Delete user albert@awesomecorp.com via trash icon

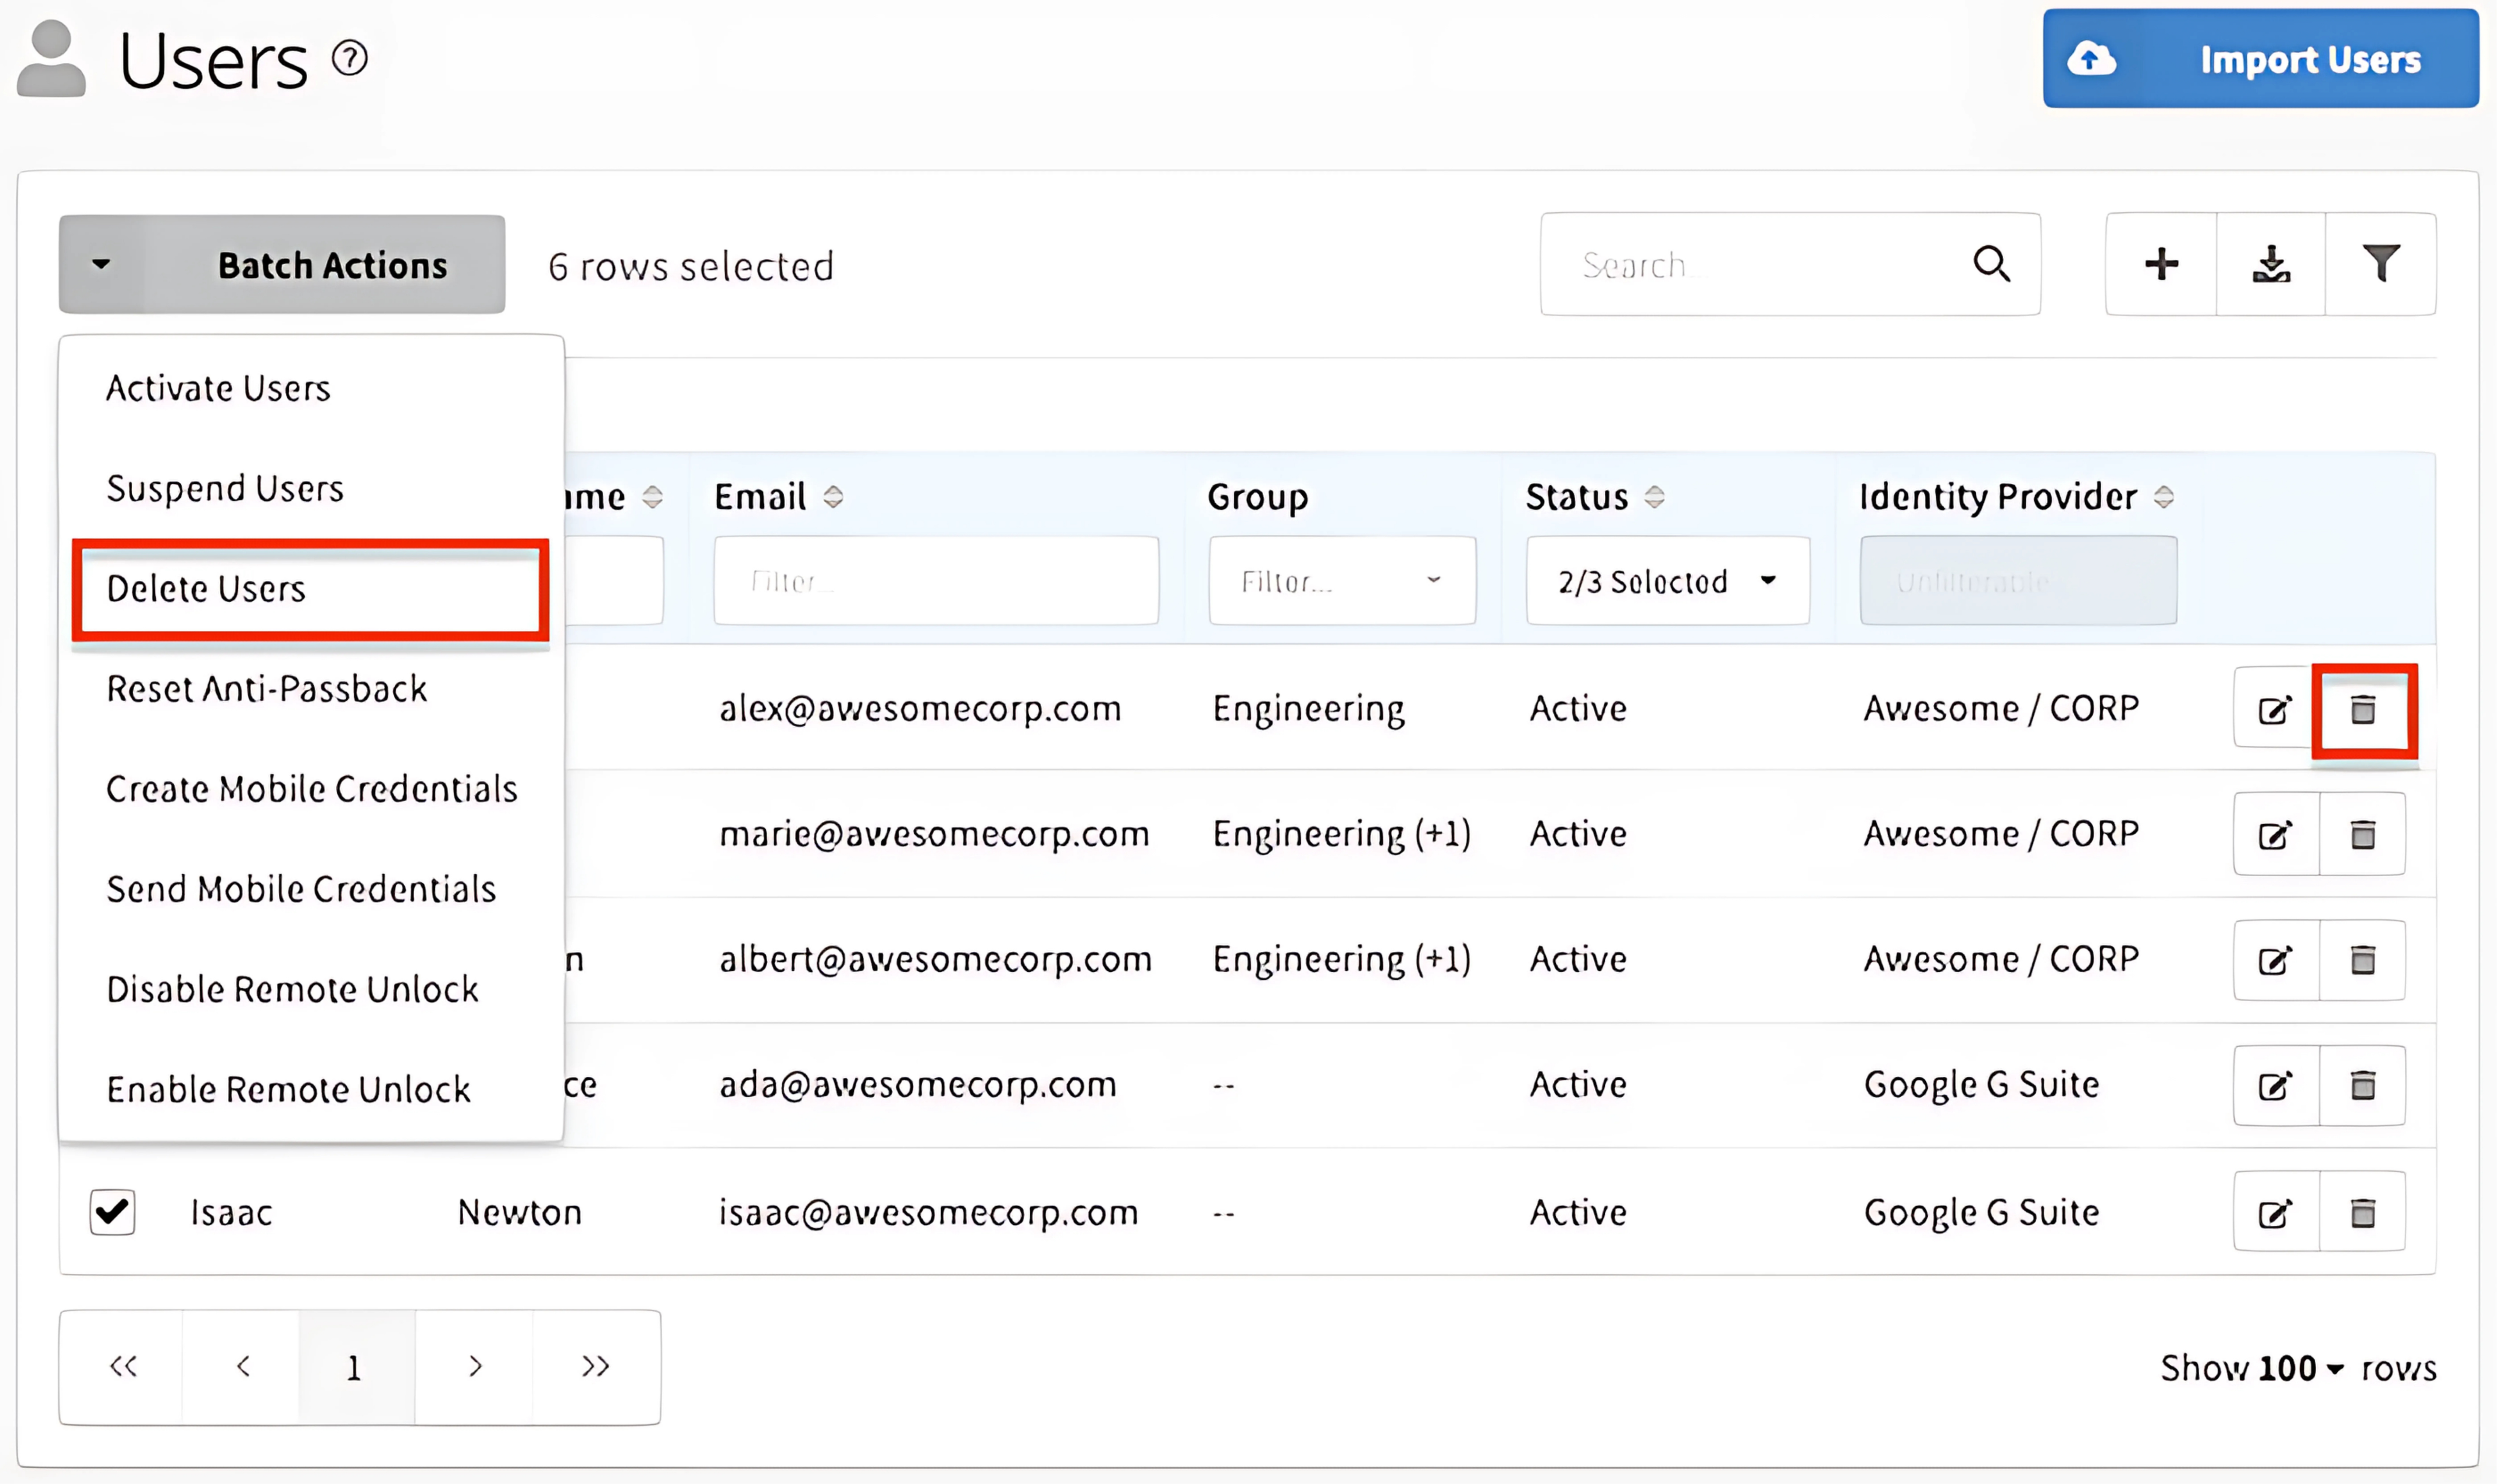2363,960
